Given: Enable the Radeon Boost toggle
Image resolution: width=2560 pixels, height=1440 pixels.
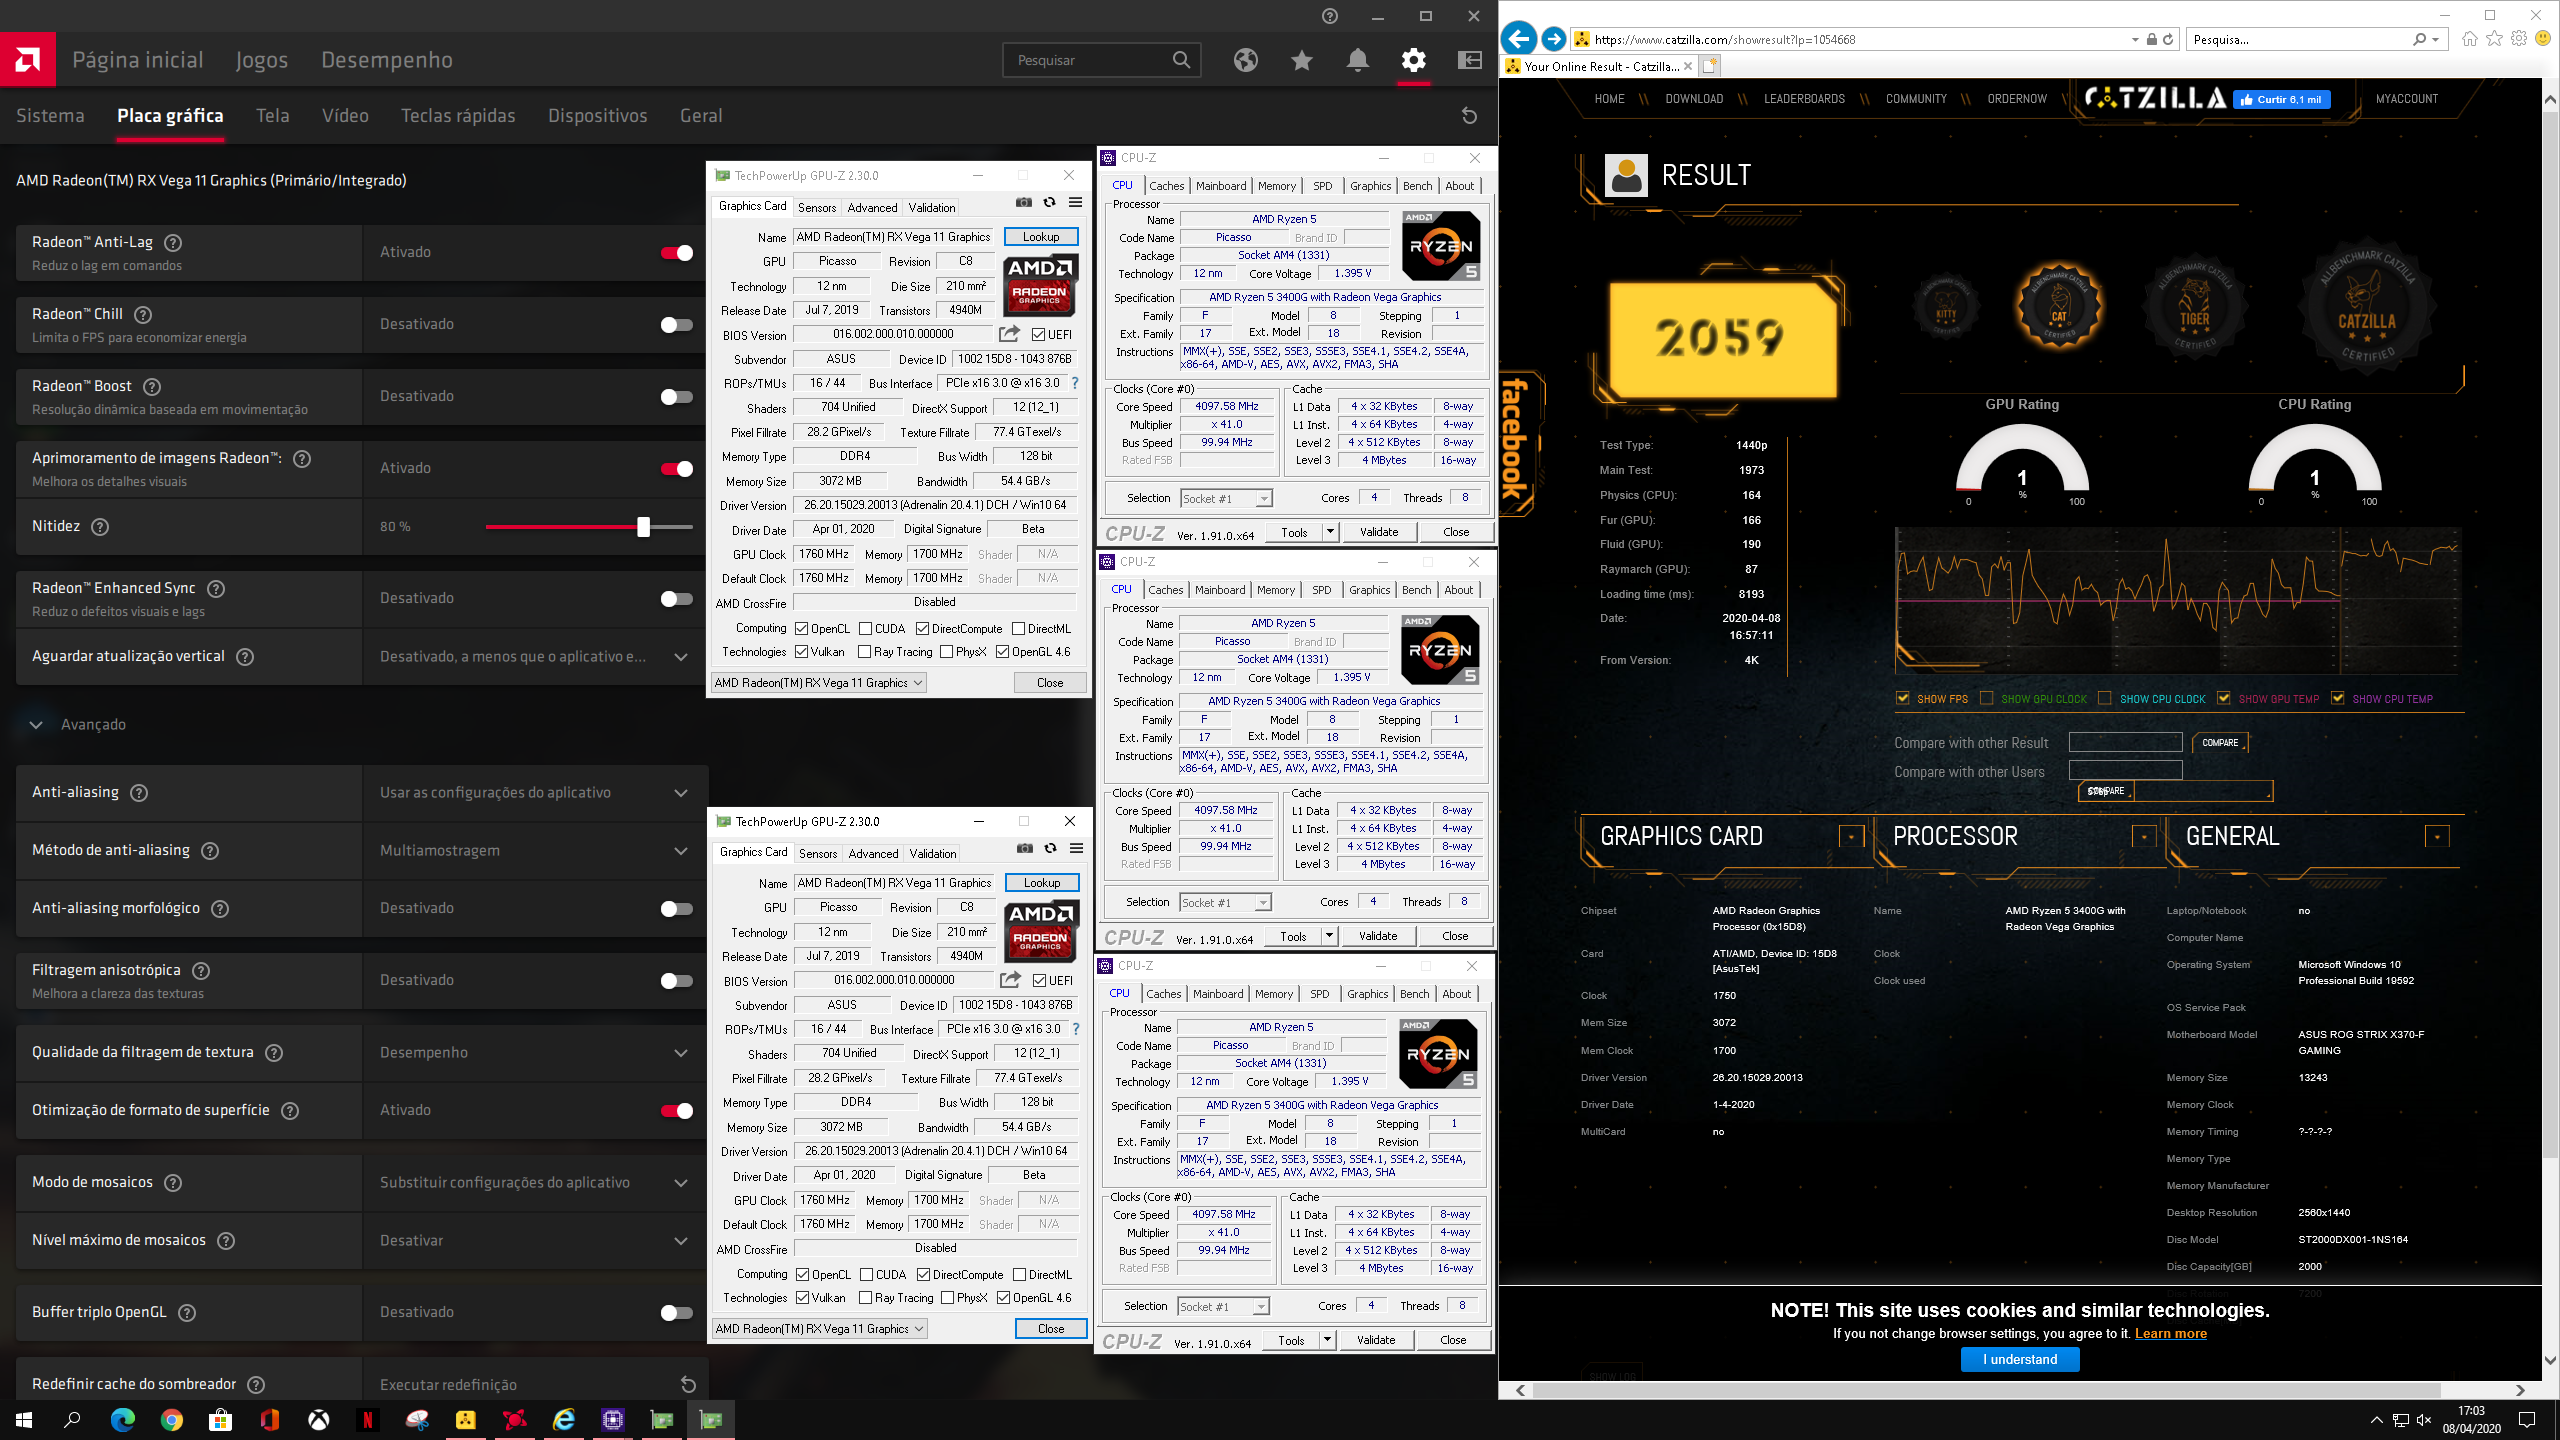Looking at the screenshot, I should 677,397.
